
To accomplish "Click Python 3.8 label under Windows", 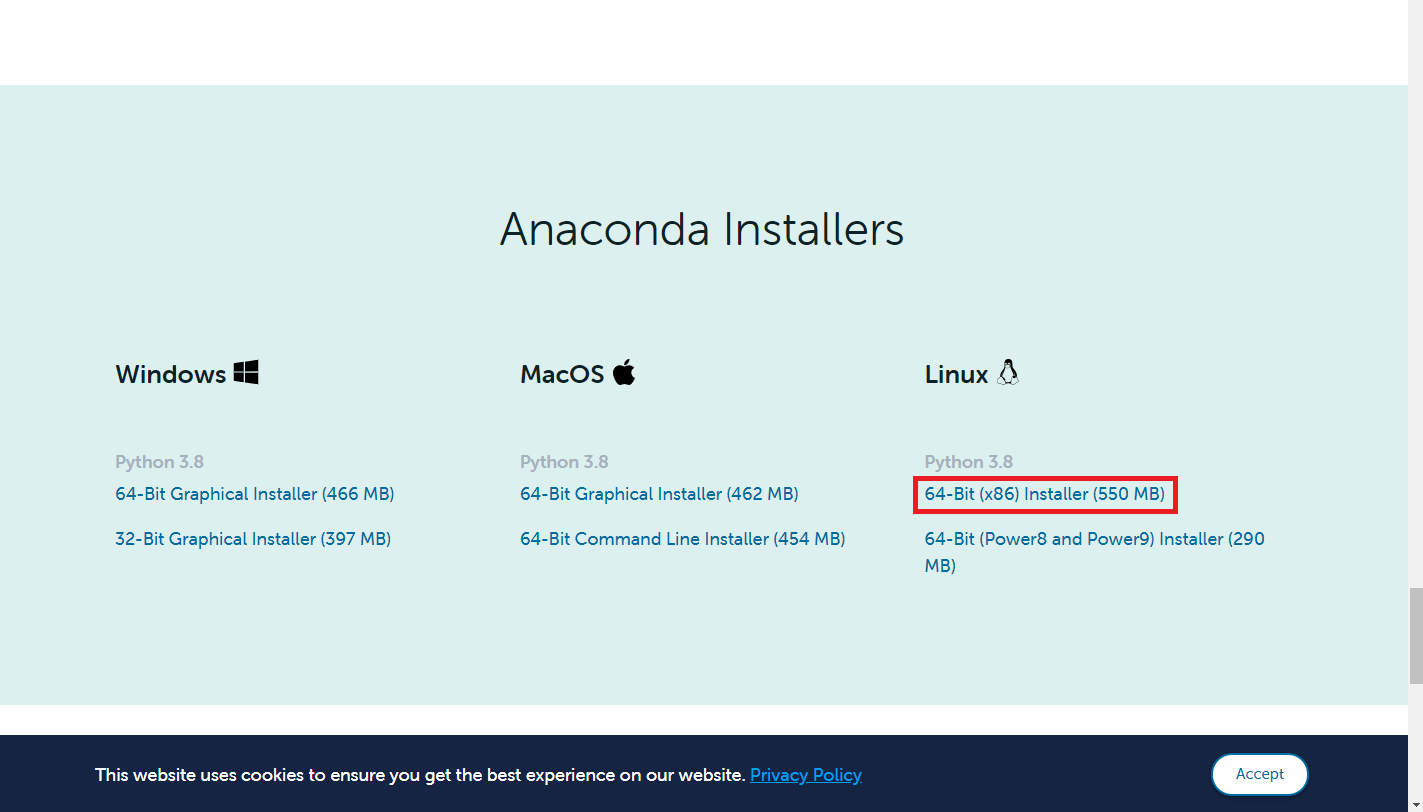I will coord(160,462).
